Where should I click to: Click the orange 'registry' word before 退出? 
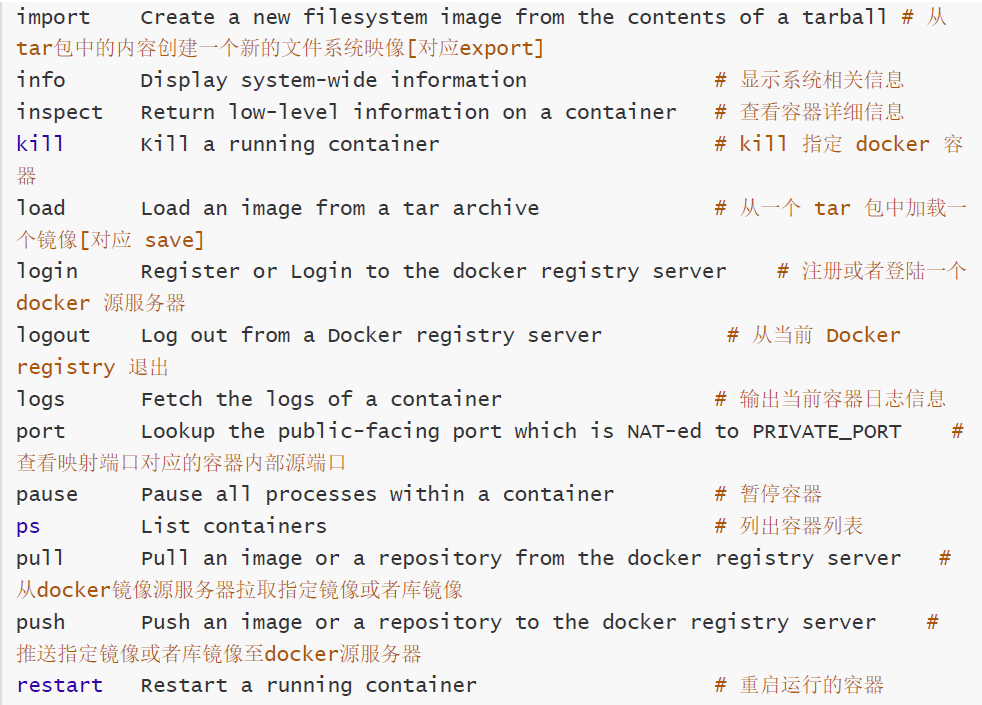point(65,367)
